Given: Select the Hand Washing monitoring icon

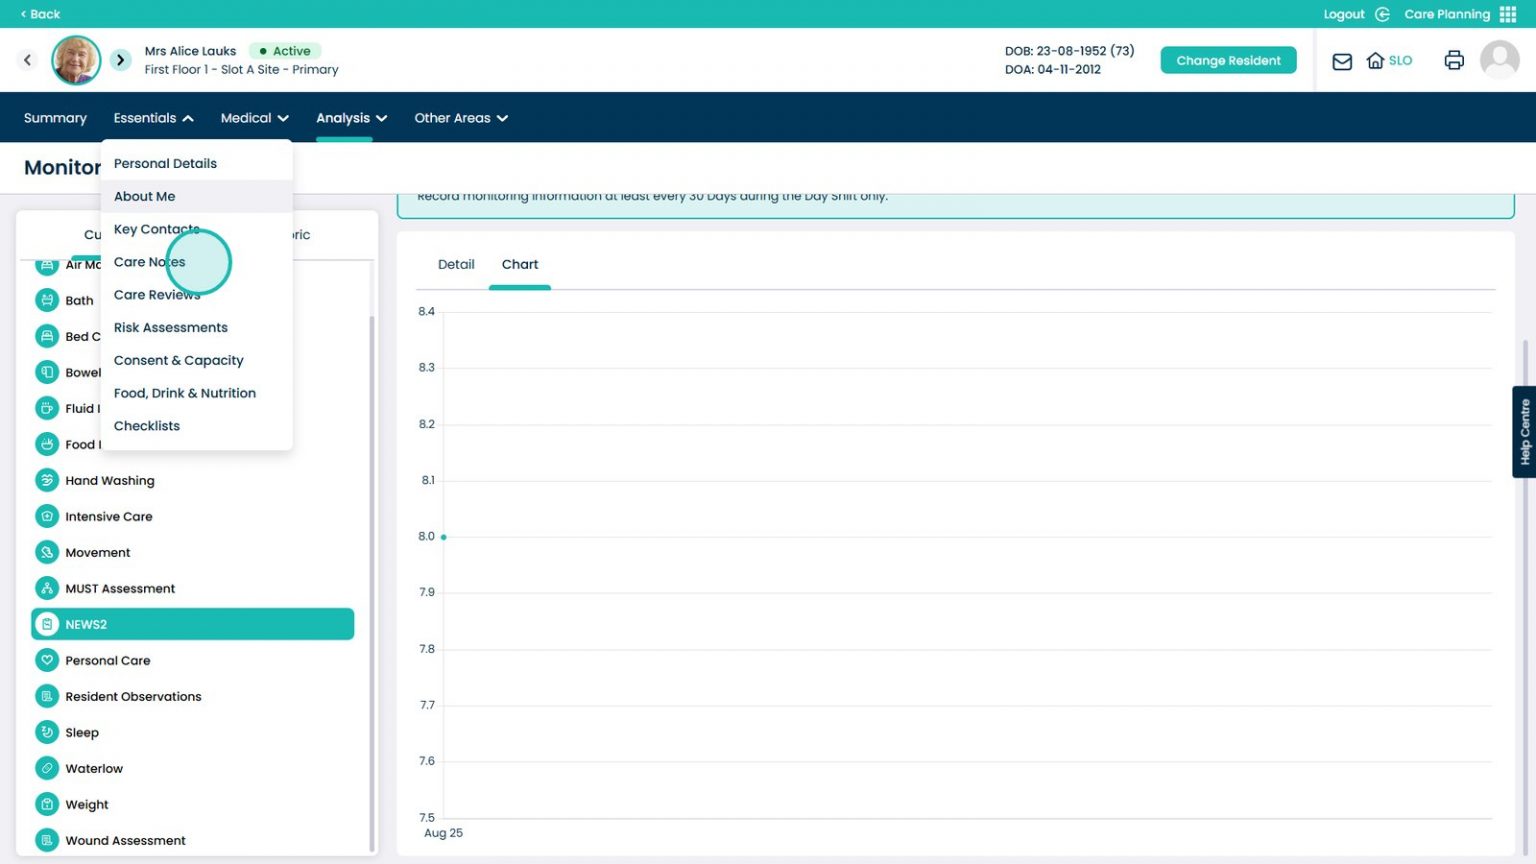Looking at the screenshot, I should pyautogui.click(x=48, y=480).
